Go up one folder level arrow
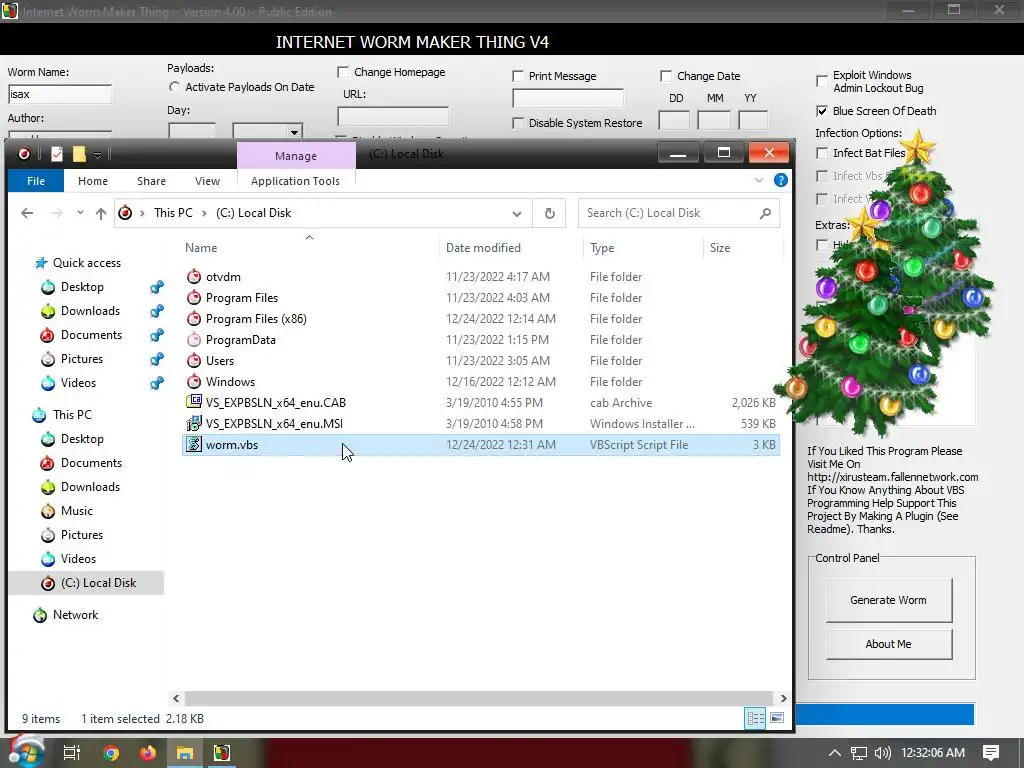The height and width of the screenshot is (768, 1024). [101, 213]
